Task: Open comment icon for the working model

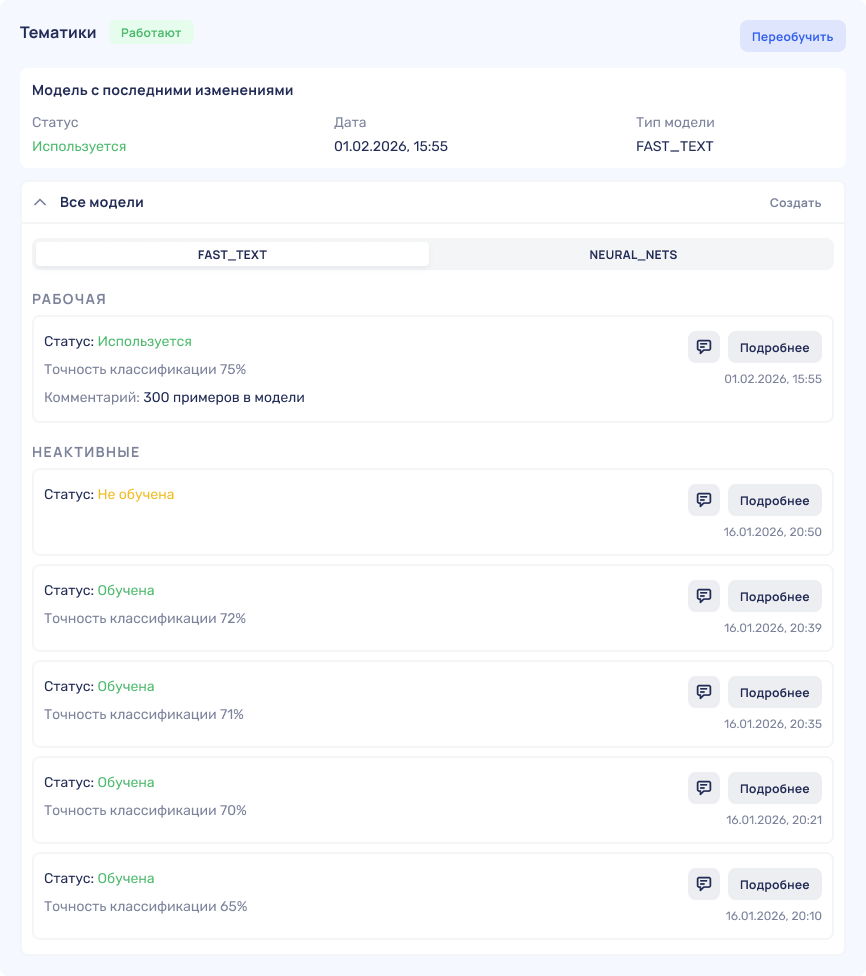Action: [x=703, y=347]
